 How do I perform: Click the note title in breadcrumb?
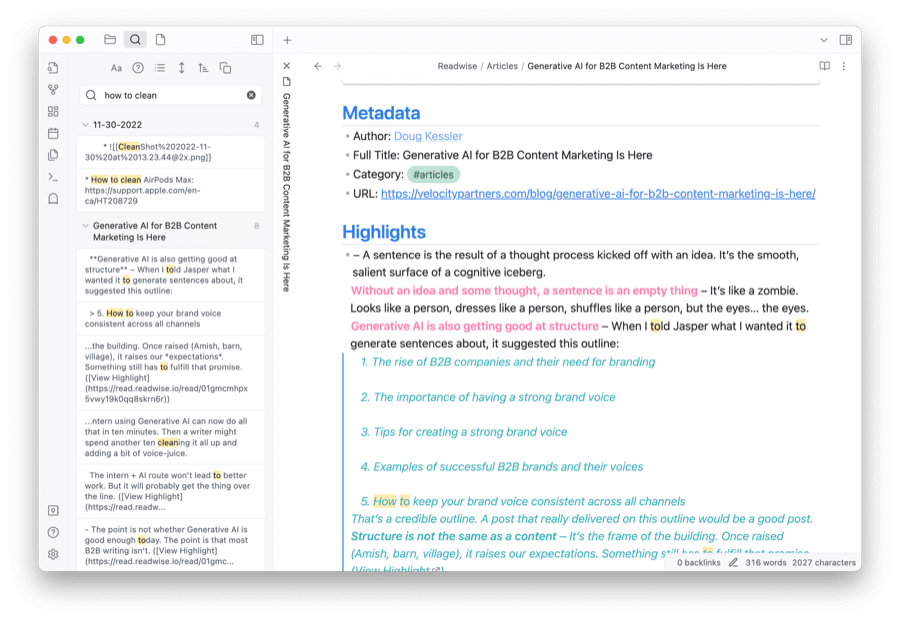coord(627,66)
